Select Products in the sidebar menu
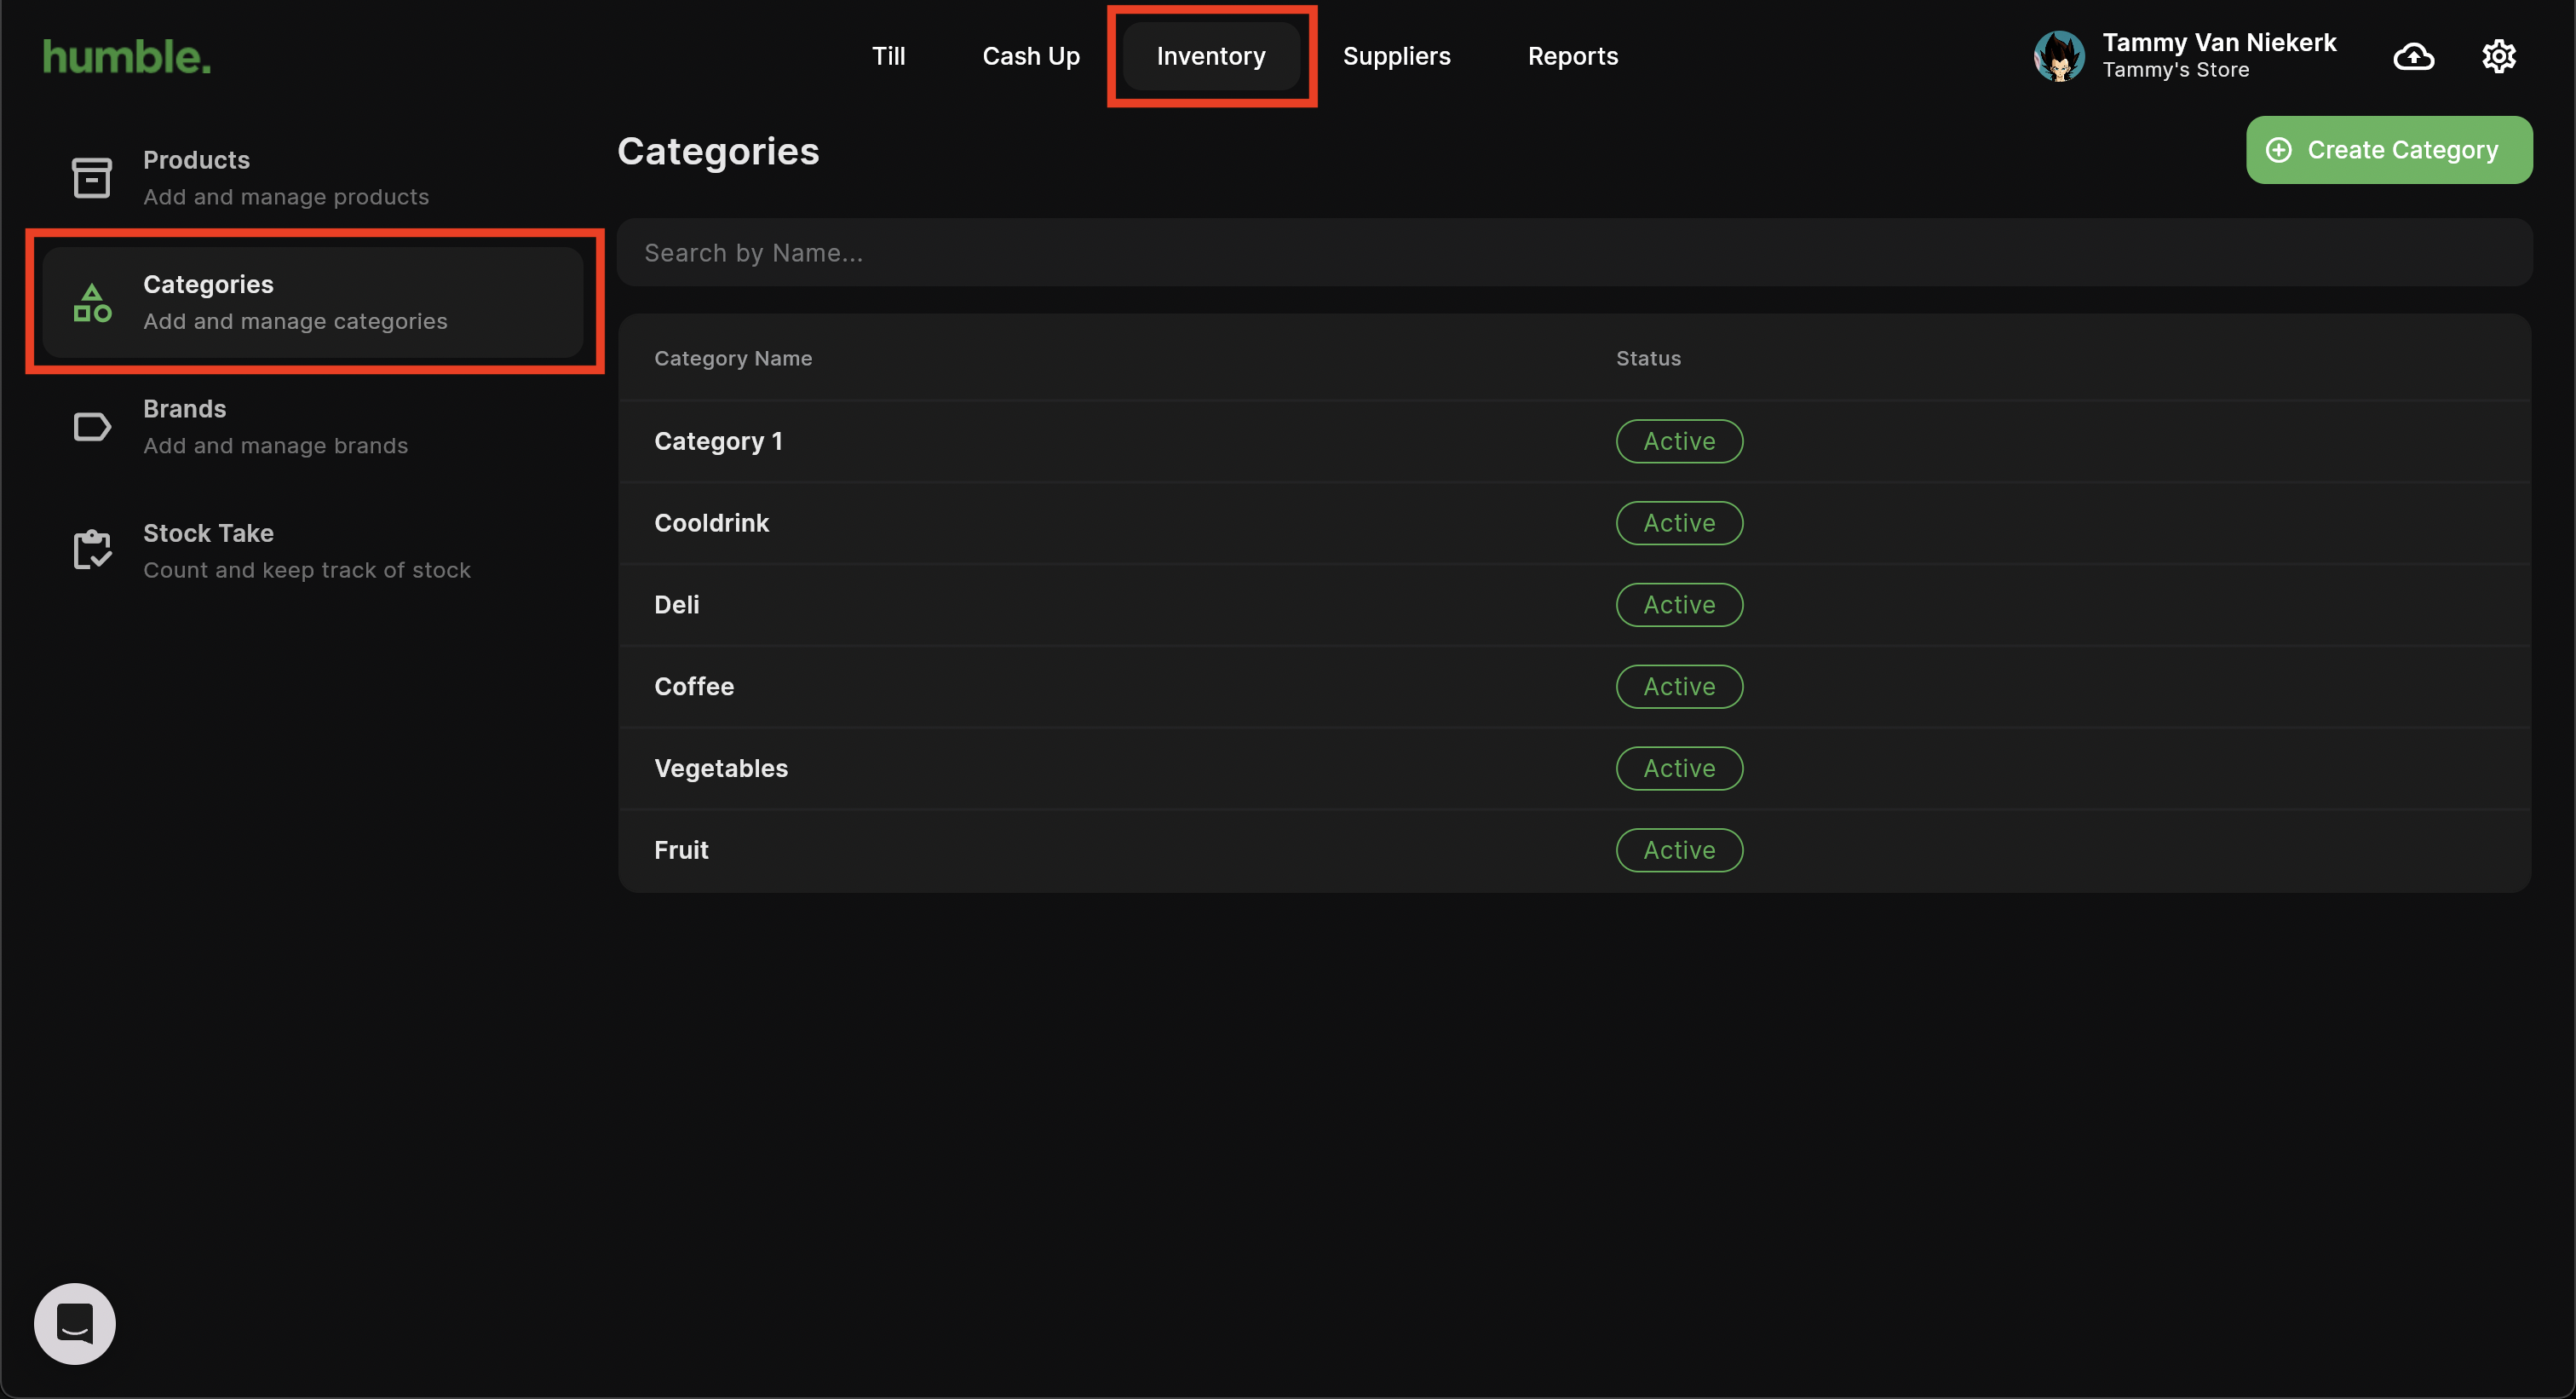Image resolution: width=2576 pixels, height=1399 pixels. pos(313,178)
